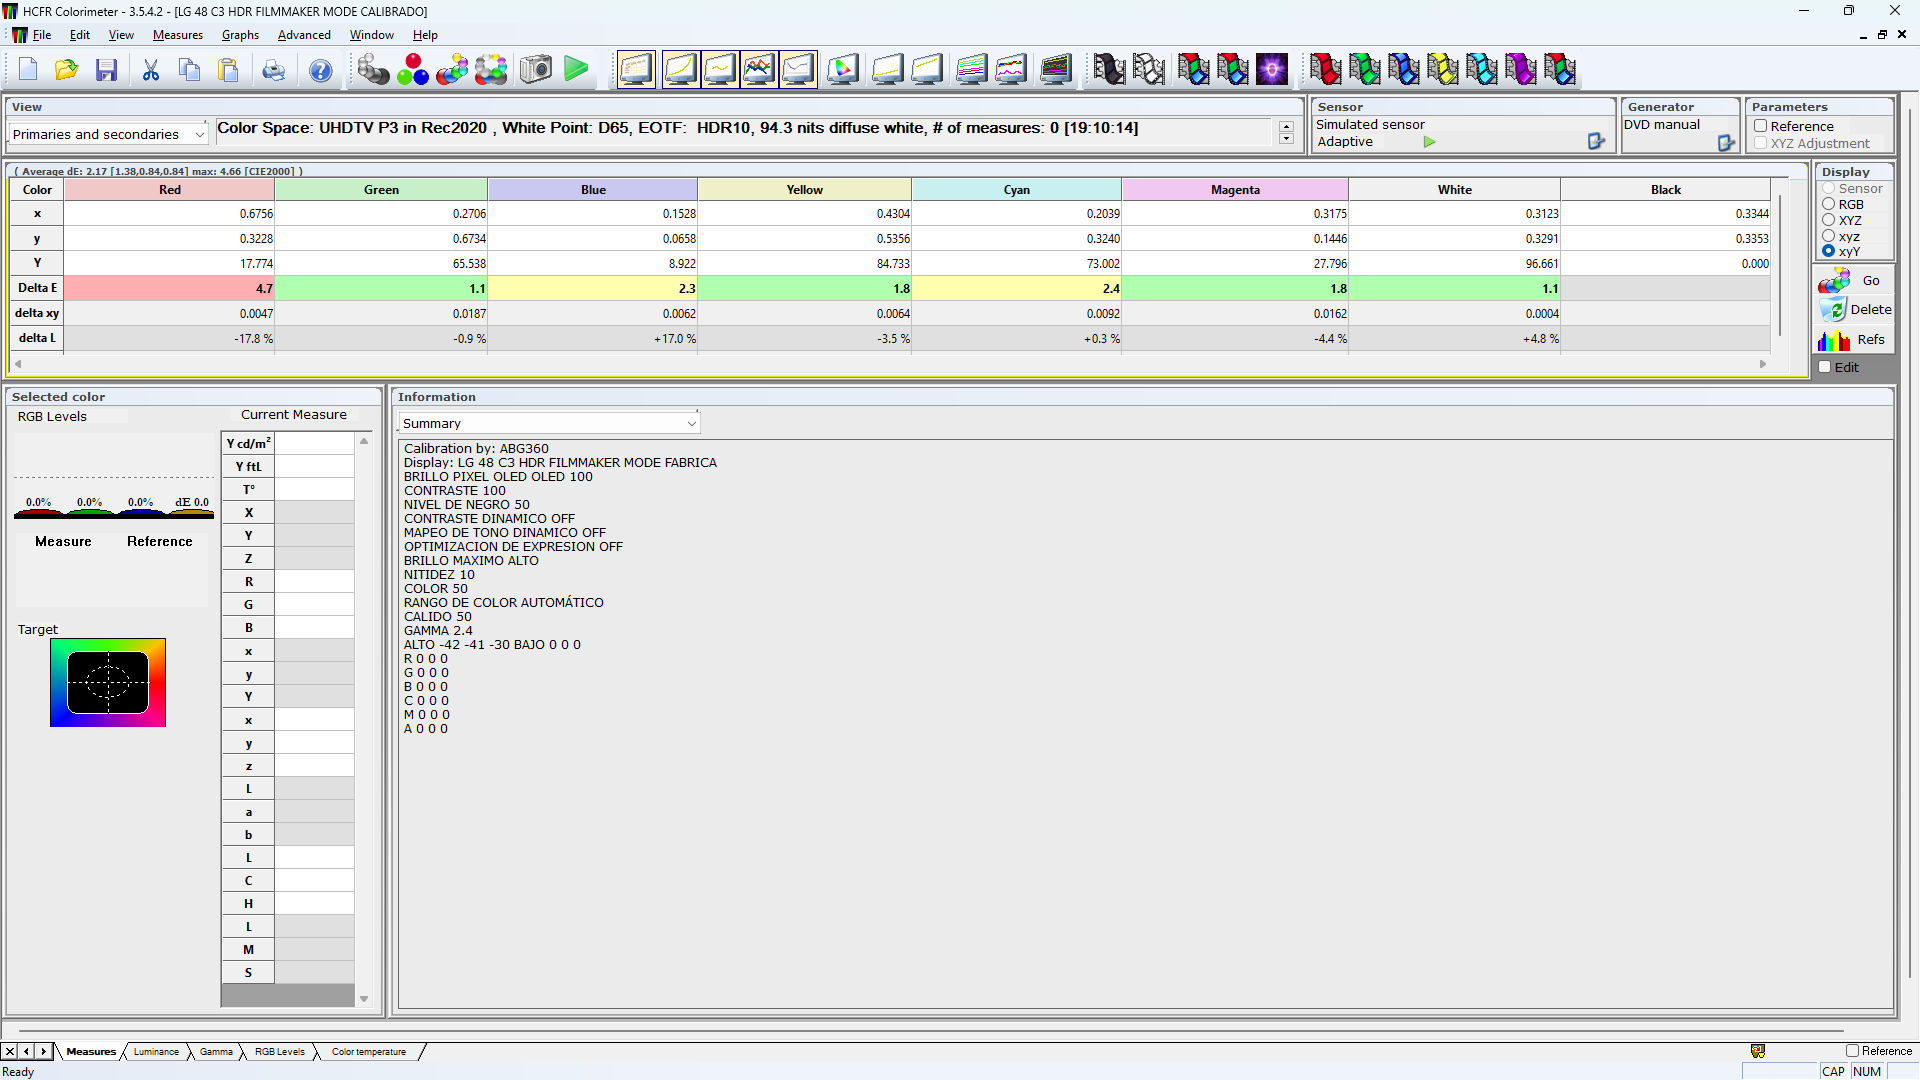Click the Refs button
Image resolution: width=1920 pixels, height=1080 pixels.
(x=1854, y=340)
